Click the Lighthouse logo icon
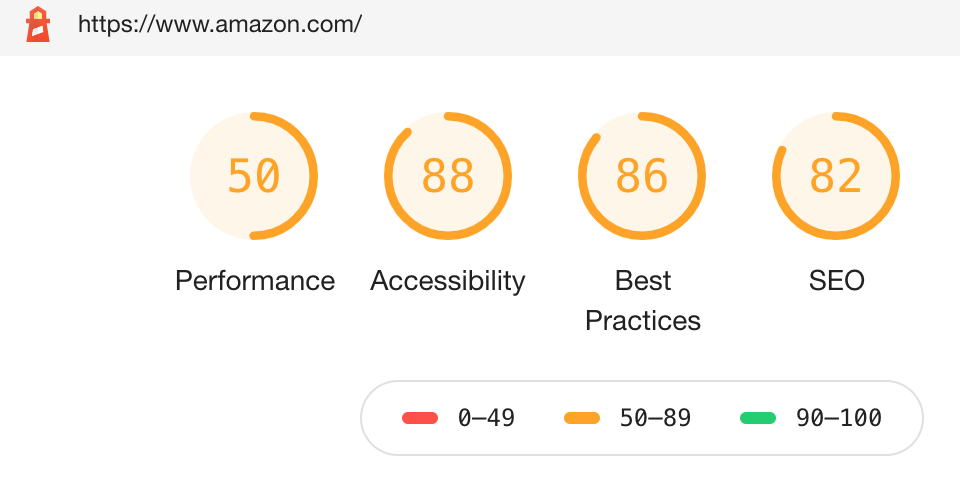The height and width of the screenshot is (478, 960). point(38,24)
